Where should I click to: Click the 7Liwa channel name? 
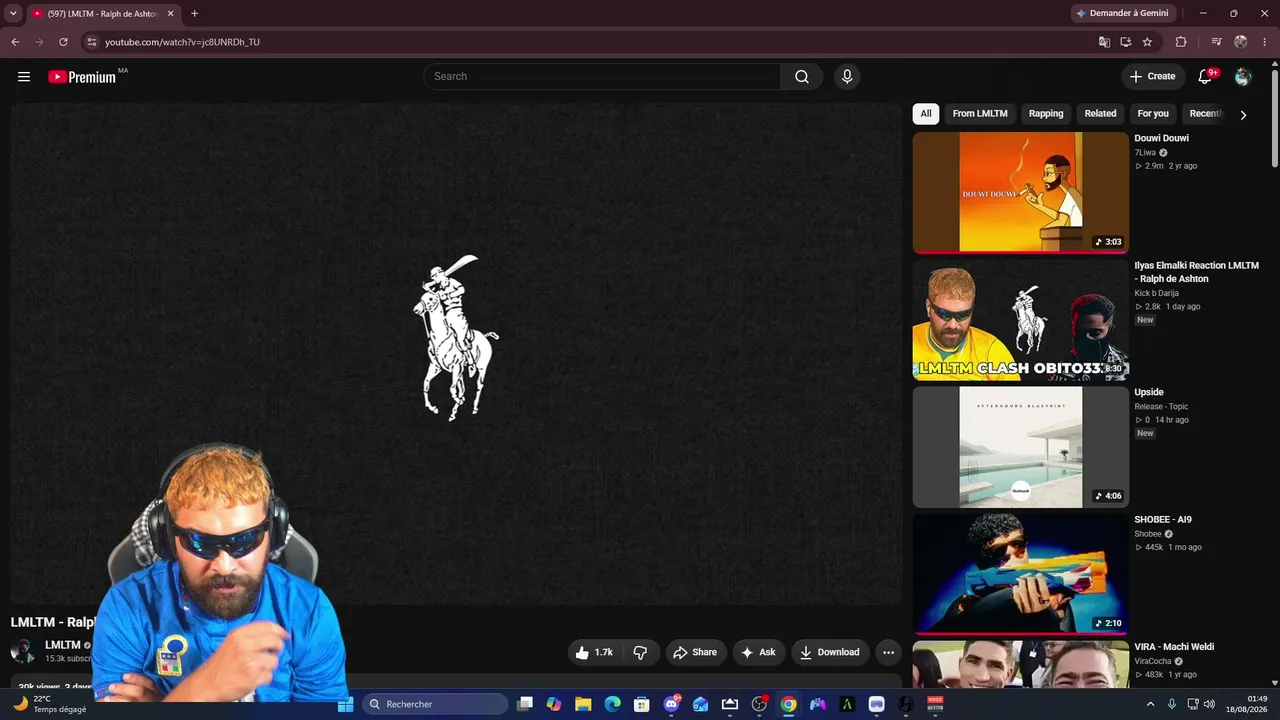pyautogui.click(x=1145, y=153)
